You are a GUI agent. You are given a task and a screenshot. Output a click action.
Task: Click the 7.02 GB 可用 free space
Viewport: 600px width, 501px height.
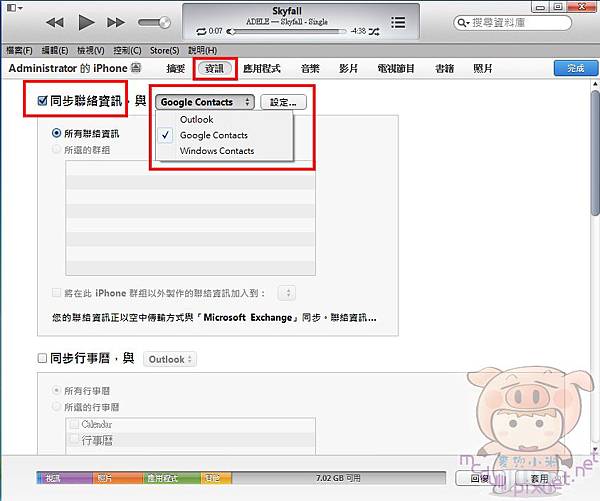pos(338,478)
